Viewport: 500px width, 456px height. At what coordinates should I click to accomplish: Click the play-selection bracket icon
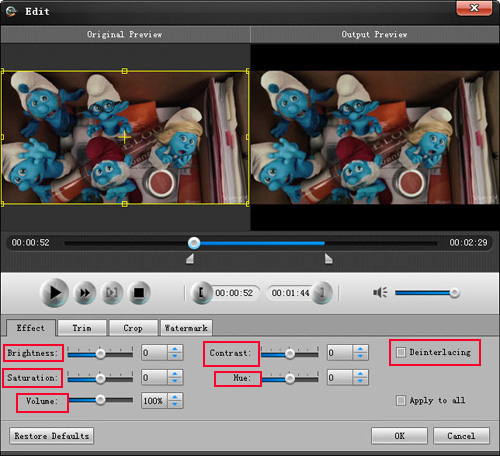112,293
